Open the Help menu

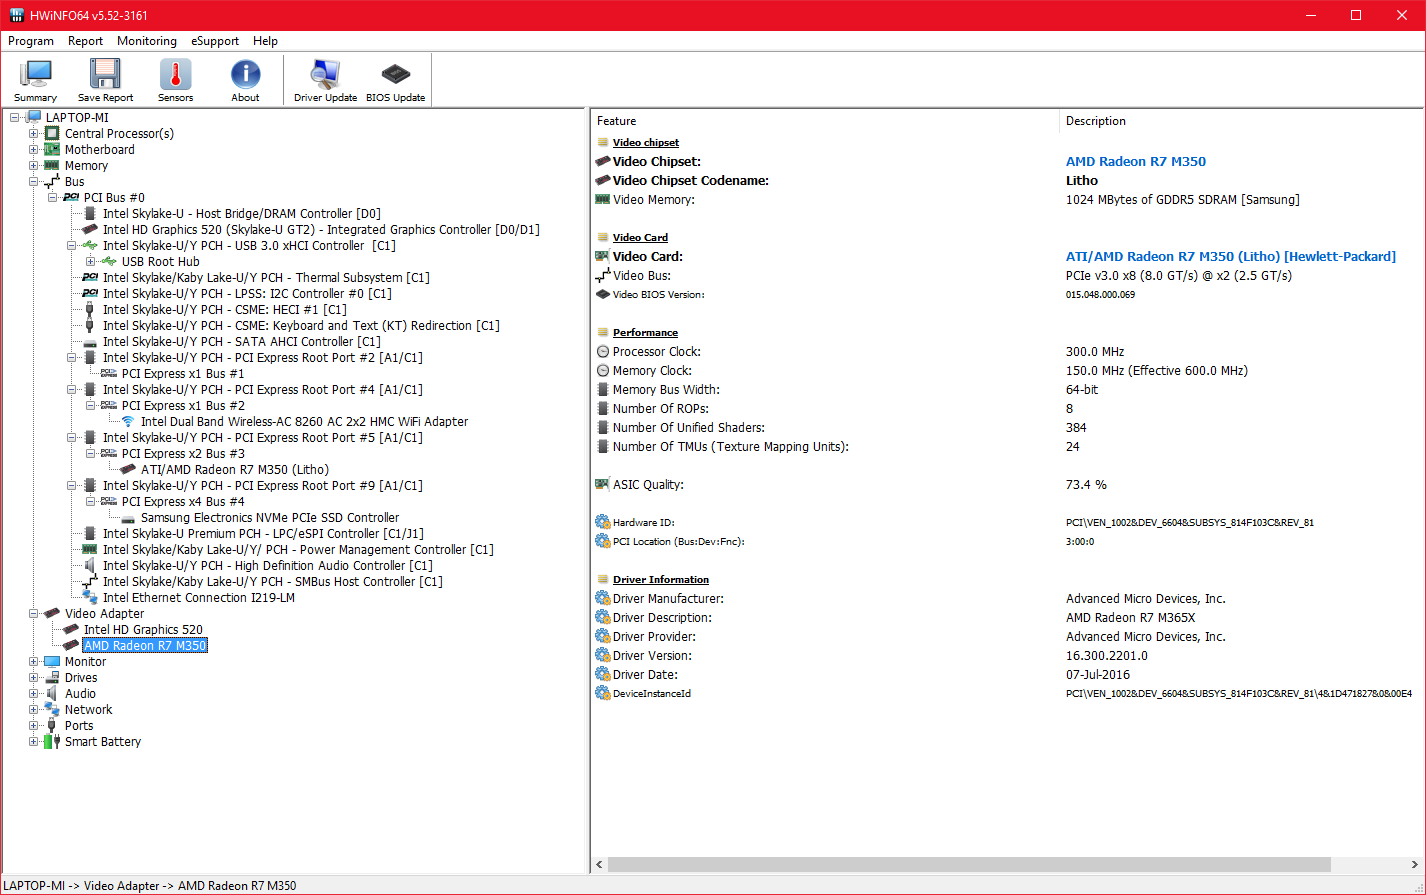[x=265, y=41]
